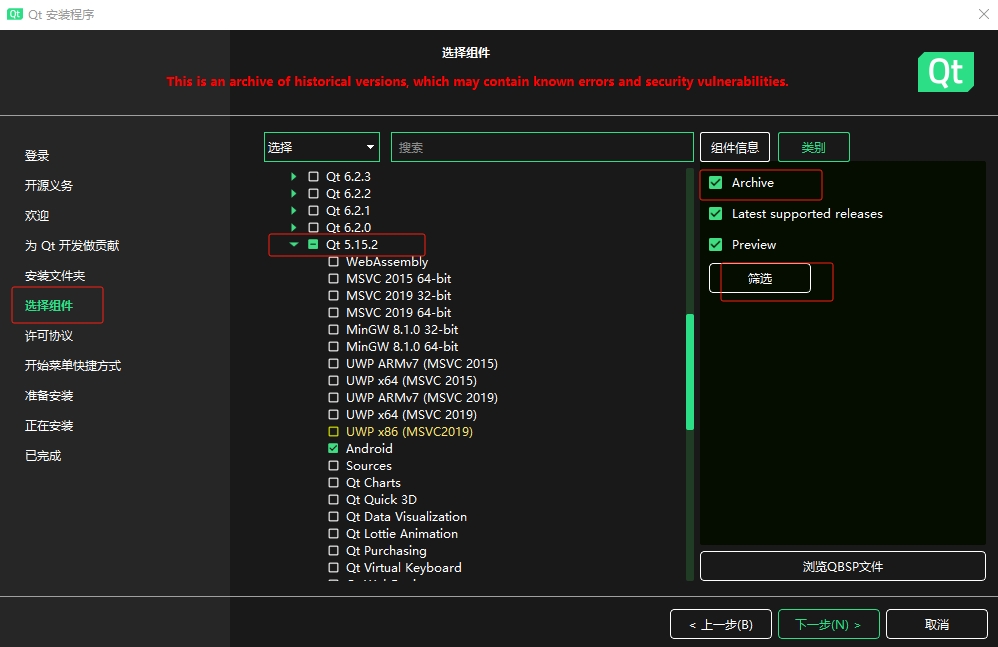Click the Qt installer title bar icon

point(15,14)
